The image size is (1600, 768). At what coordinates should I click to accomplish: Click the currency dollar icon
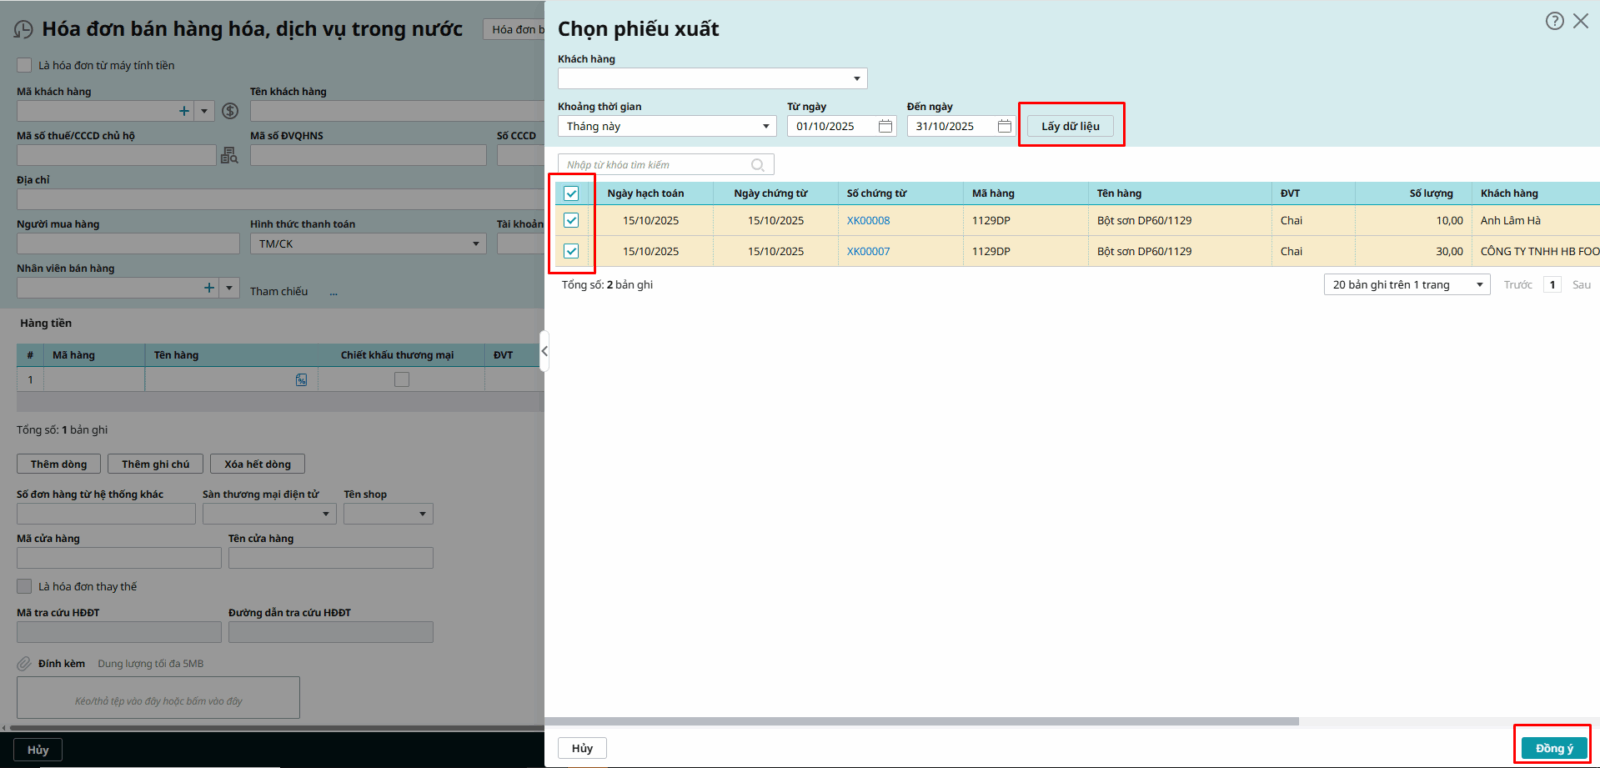point(230,111)
